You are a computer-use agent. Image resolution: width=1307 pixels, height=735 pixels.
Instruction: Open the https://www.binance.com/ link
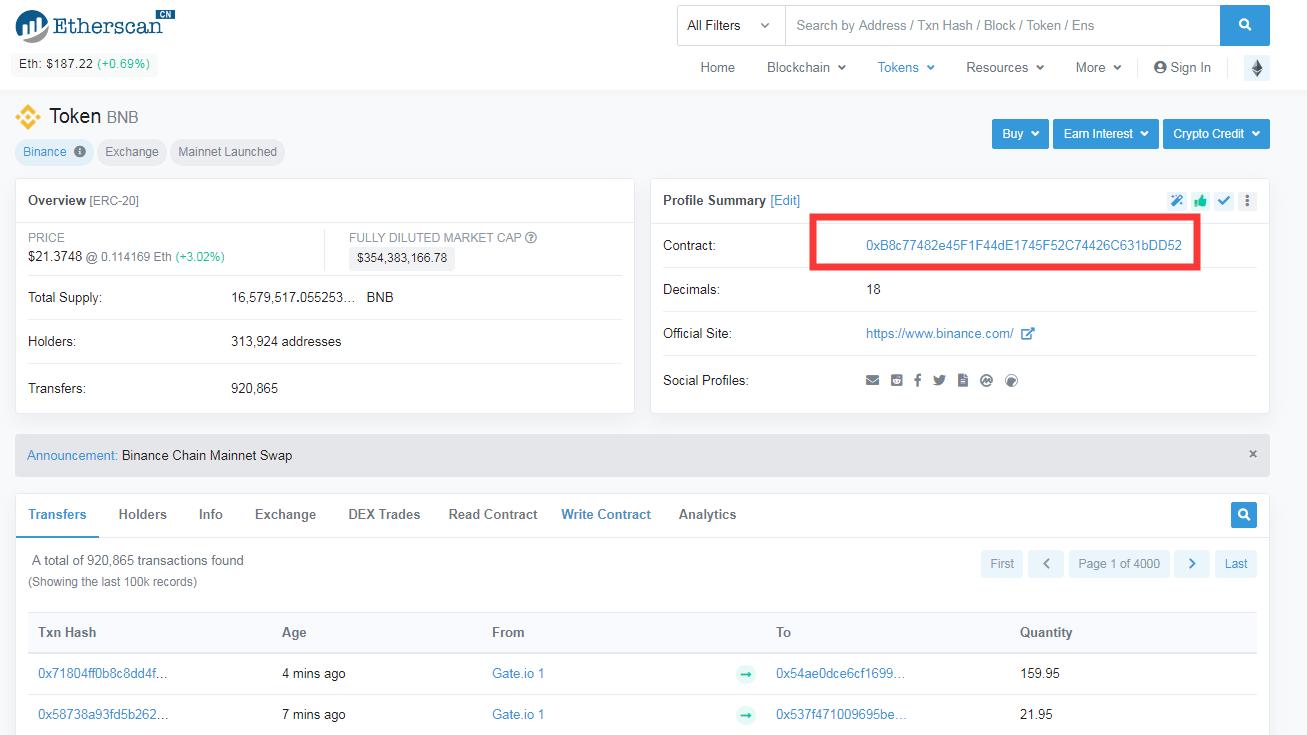coord(940,334)
